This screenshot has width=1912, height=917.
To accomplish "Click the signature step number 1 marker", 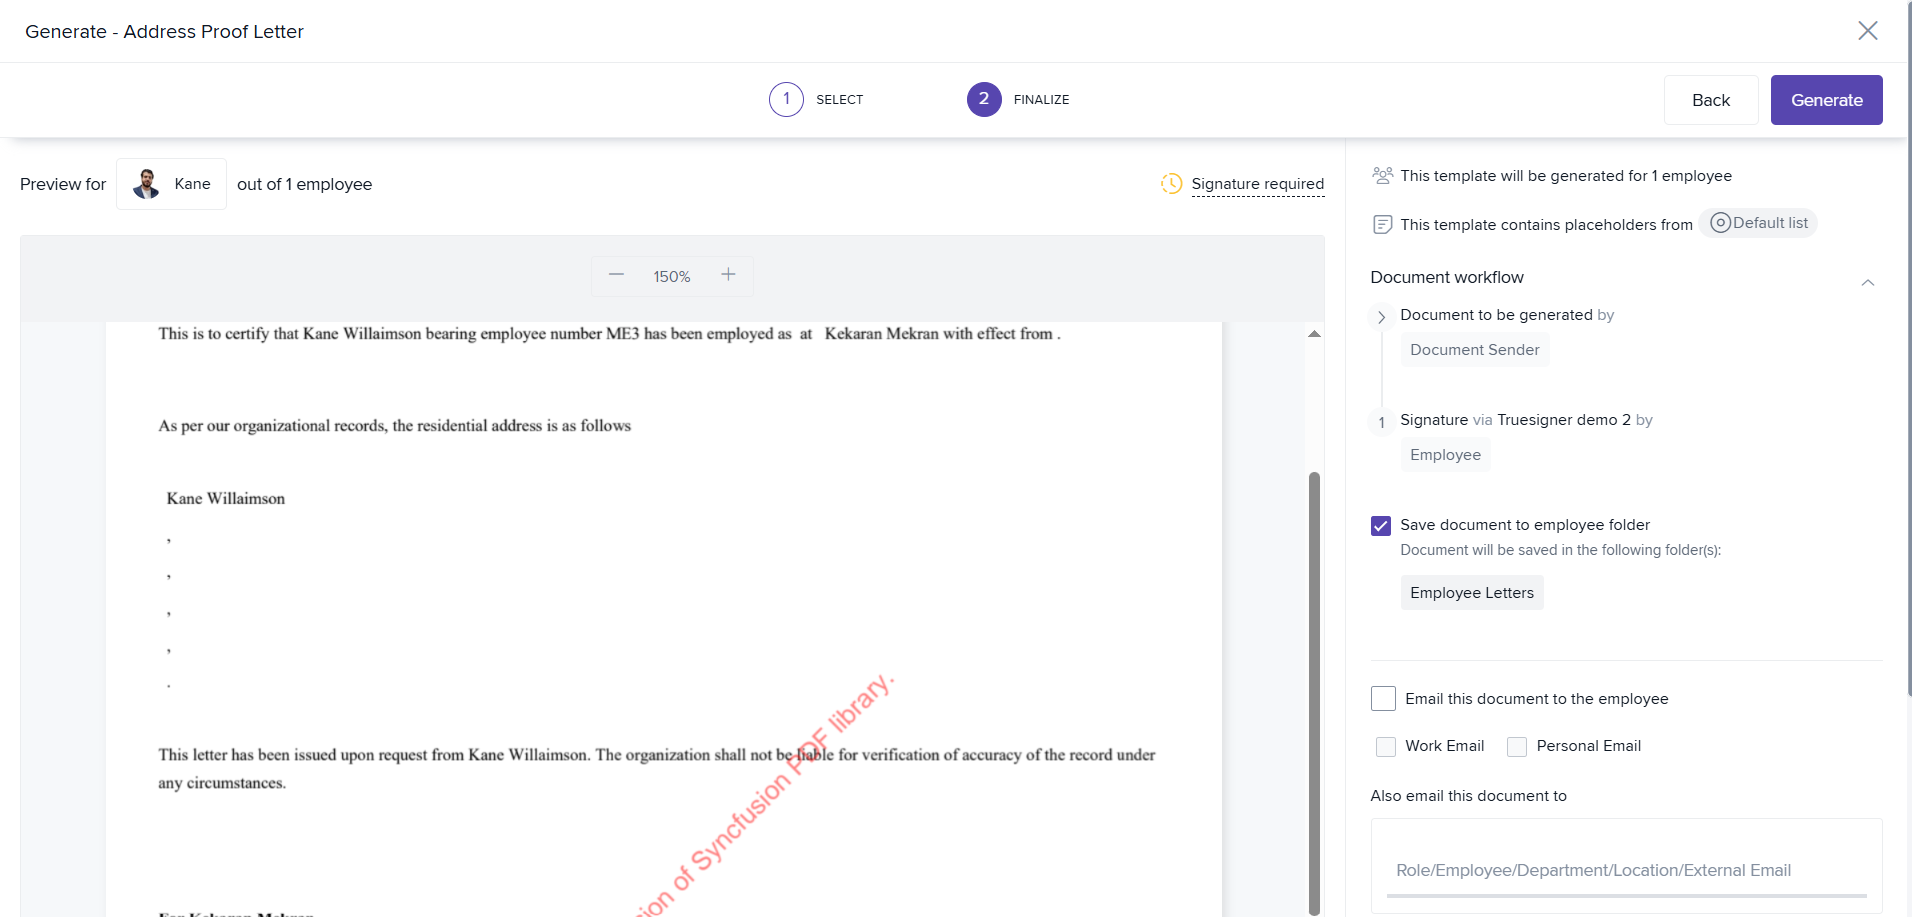I will [1381, 423].
